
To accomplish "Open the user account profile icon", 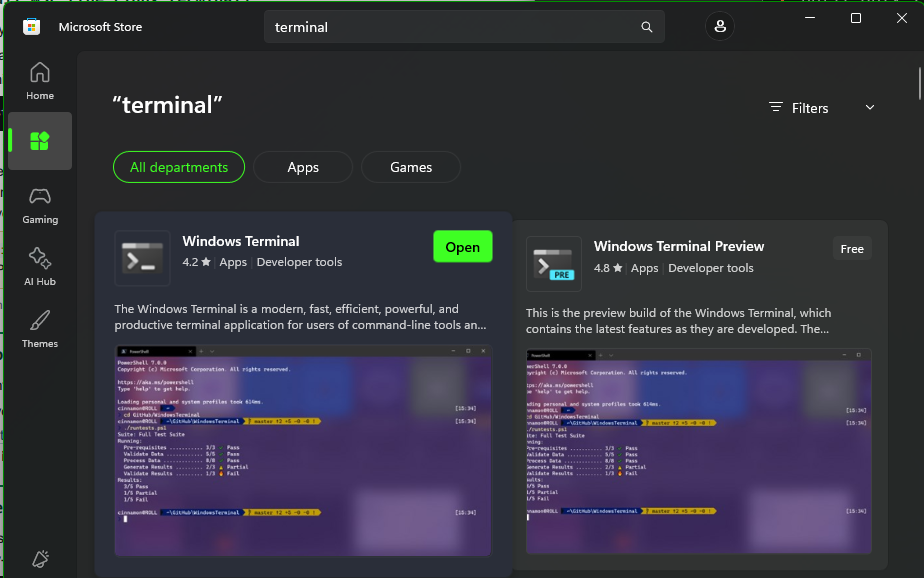I will (720, 27).
